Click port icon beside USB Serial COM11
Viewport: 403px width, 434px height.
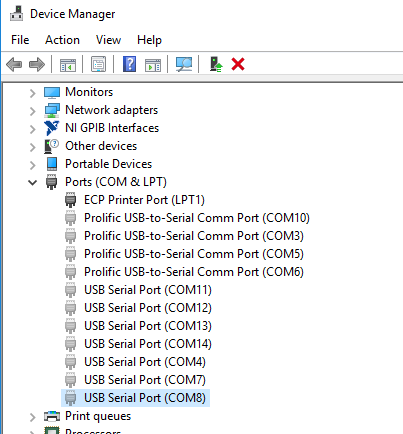[70, 290]
